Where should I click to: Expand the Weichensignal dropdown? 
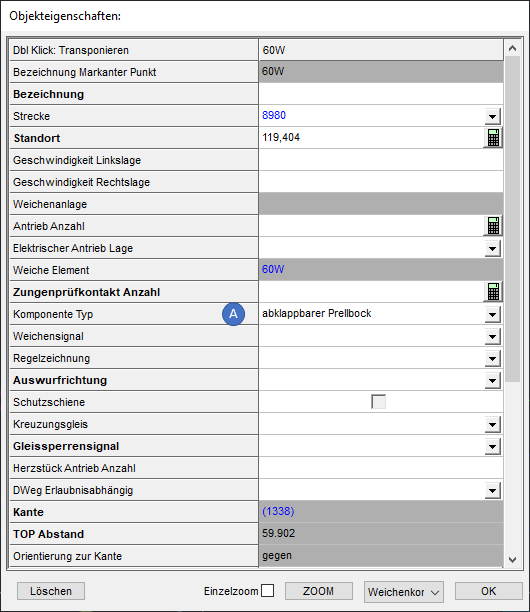tap(493, 336)
